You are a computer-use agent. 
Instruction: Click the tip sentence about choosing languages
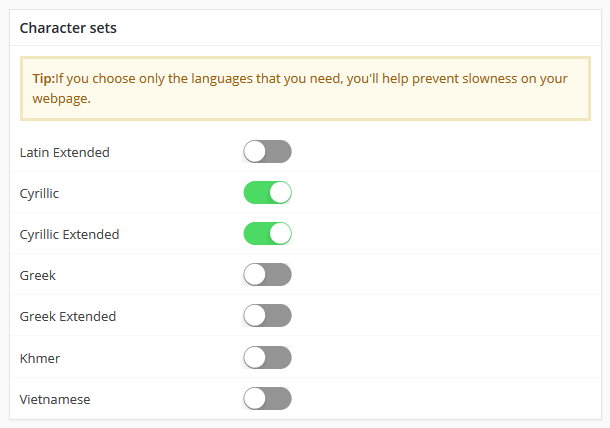coord(300,77)
